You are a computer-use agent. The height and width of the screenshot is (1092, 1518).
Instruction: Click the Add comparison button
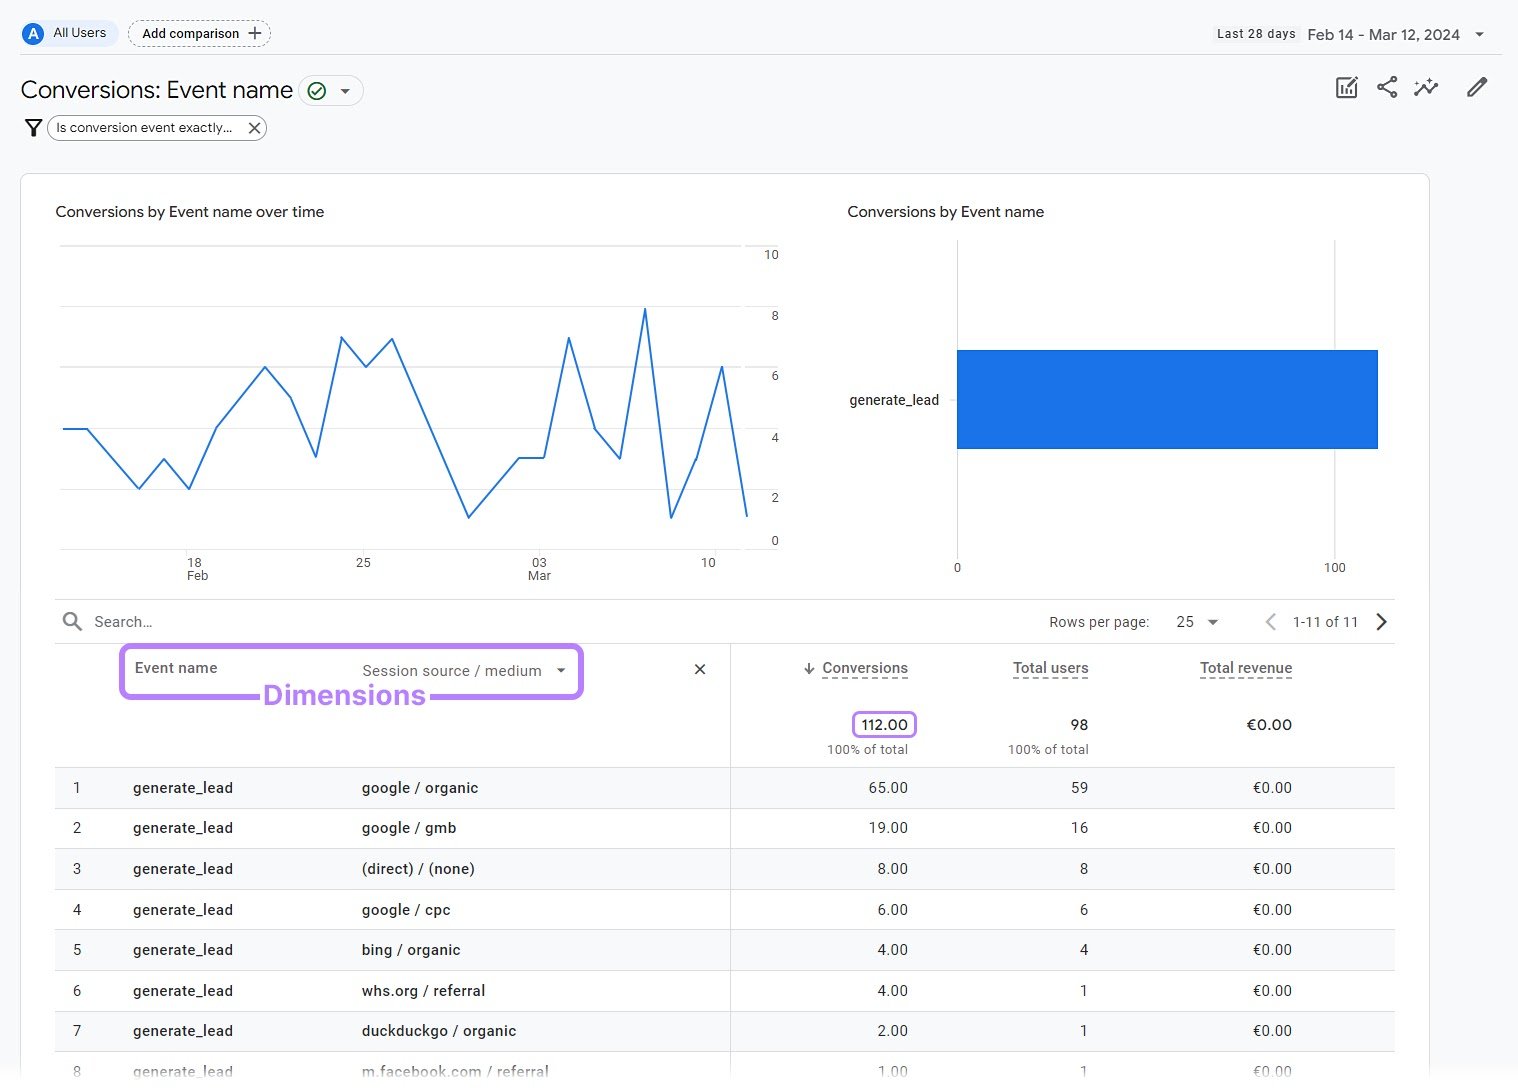(x=199, y=33)
